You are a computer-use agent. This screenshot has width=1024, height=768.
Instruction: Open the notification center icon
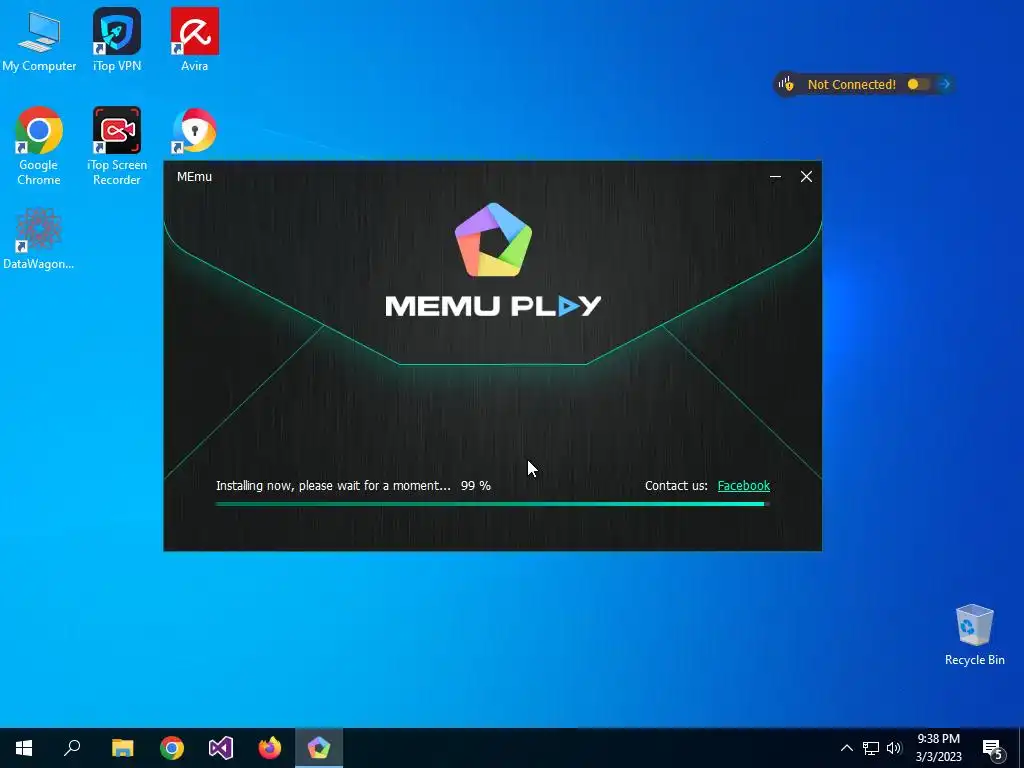pyautogui.click(x=993, y=748)
